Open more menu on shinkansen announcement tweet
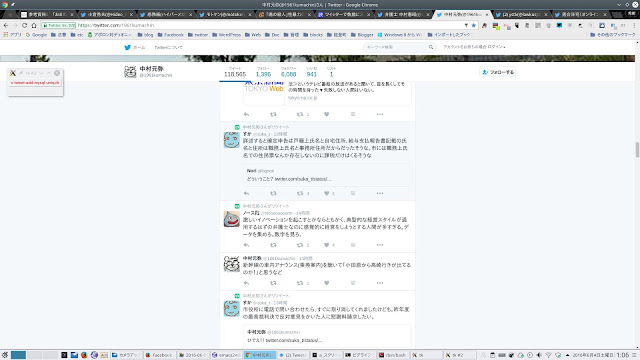This screenshot has height=360, width=640. click(x=380, y=283)
